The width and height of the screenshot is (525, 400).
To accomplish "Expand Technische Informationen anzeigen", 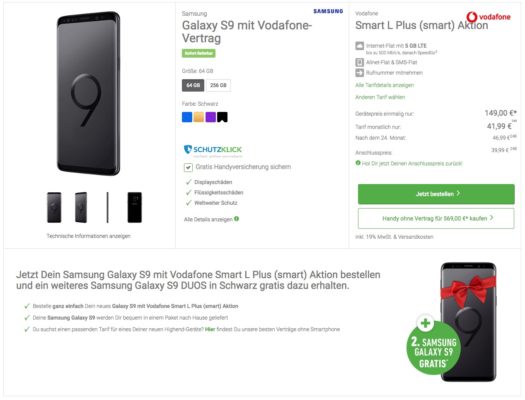I will point(88,236).
